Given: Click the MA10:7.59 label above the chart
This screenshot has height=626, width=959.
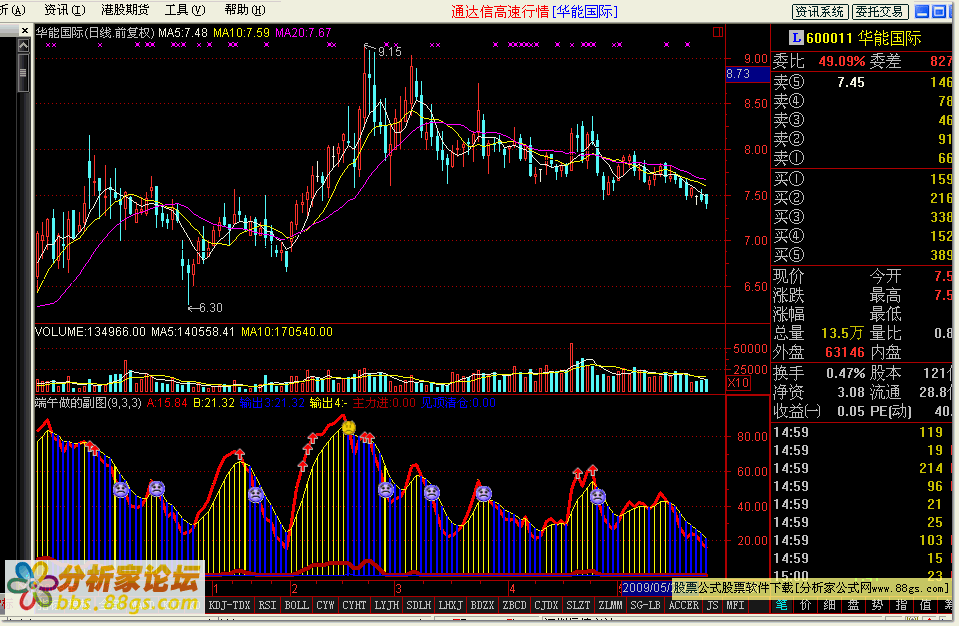Looking at the screenshot, I should [x=241, y=32].
